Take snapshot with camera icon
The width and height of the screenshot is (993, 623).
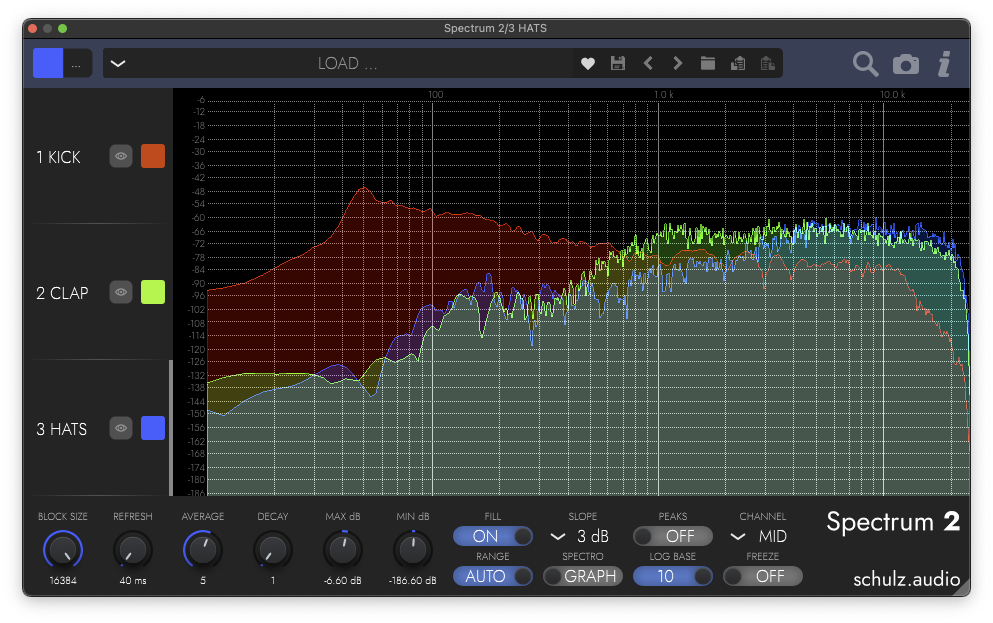(x=906, y=64)
